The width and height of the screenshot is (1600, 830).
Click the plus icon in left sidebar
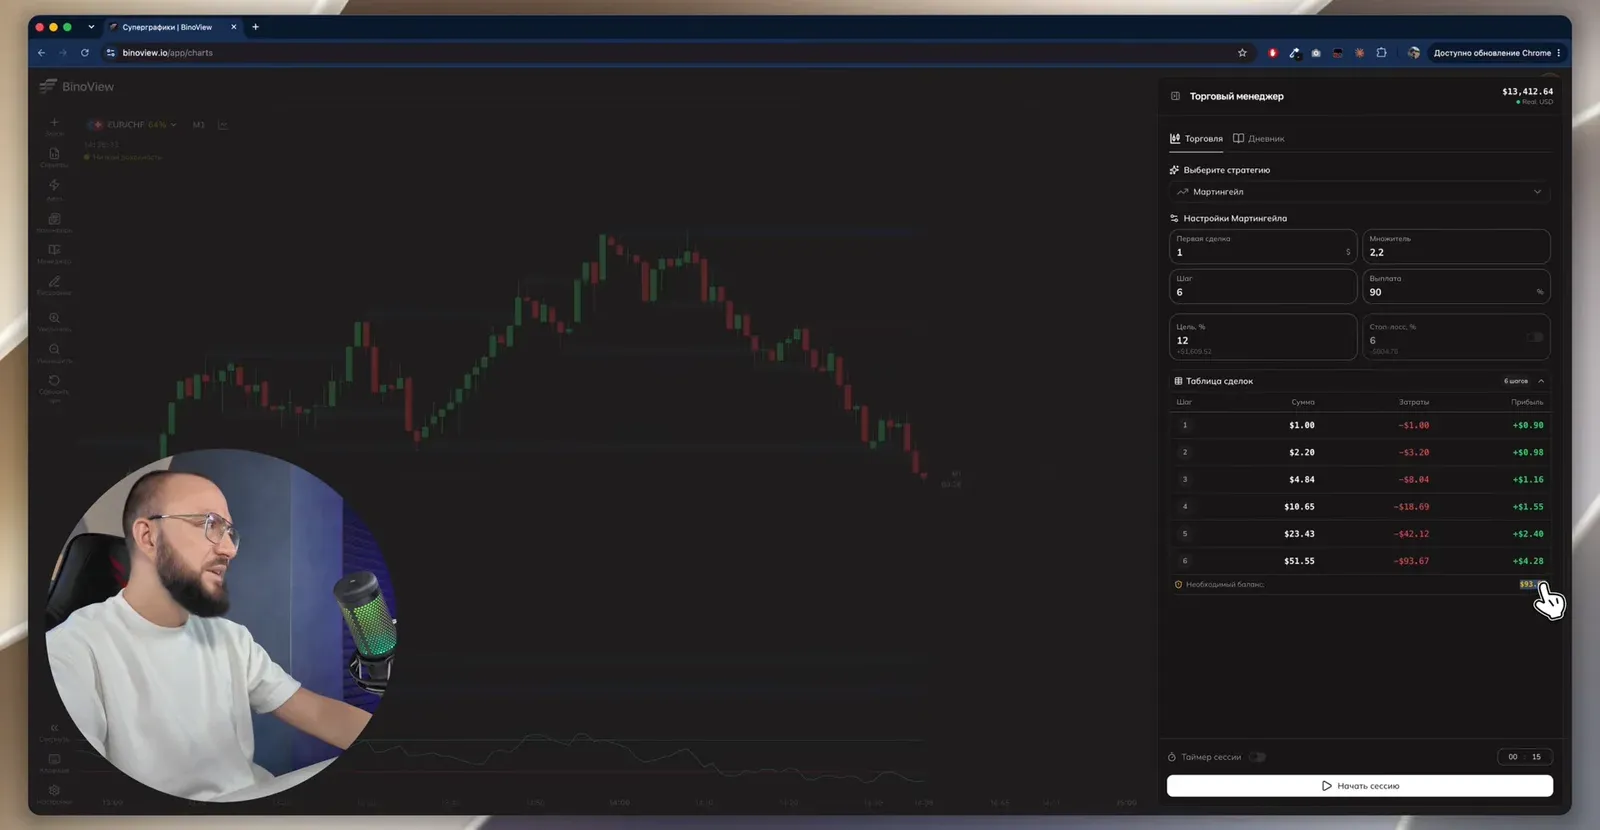tap(54, 124)
